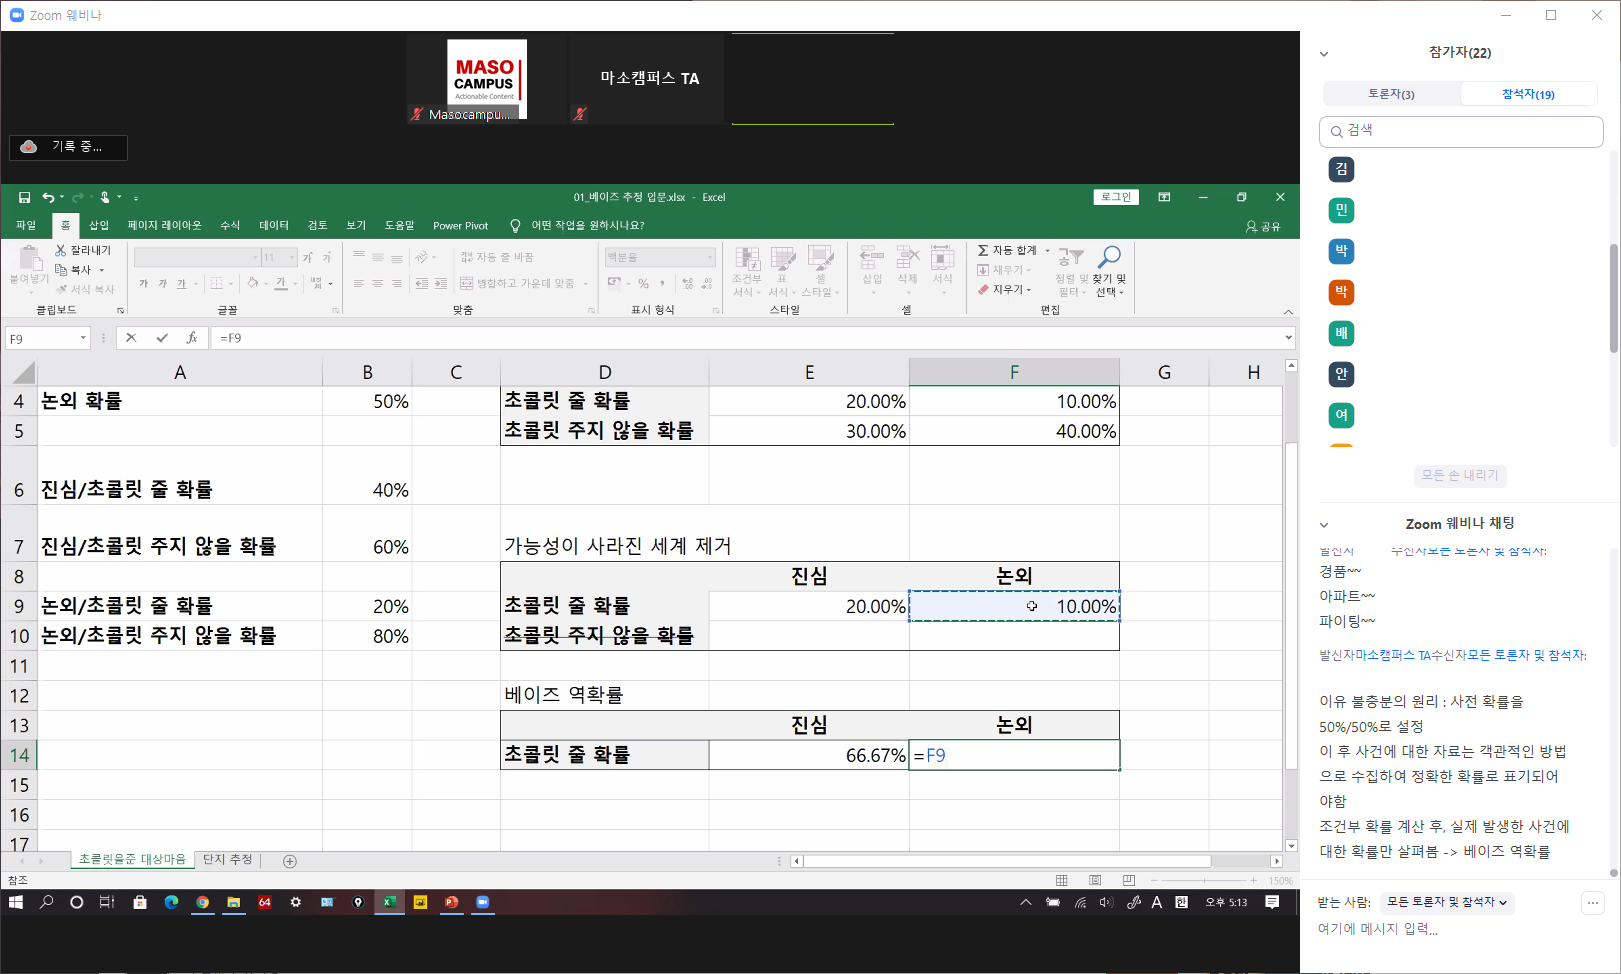Click the Save icon in Excel's quick access toolbar
This screenshot has height=974, width=1621.
[24, 198]
